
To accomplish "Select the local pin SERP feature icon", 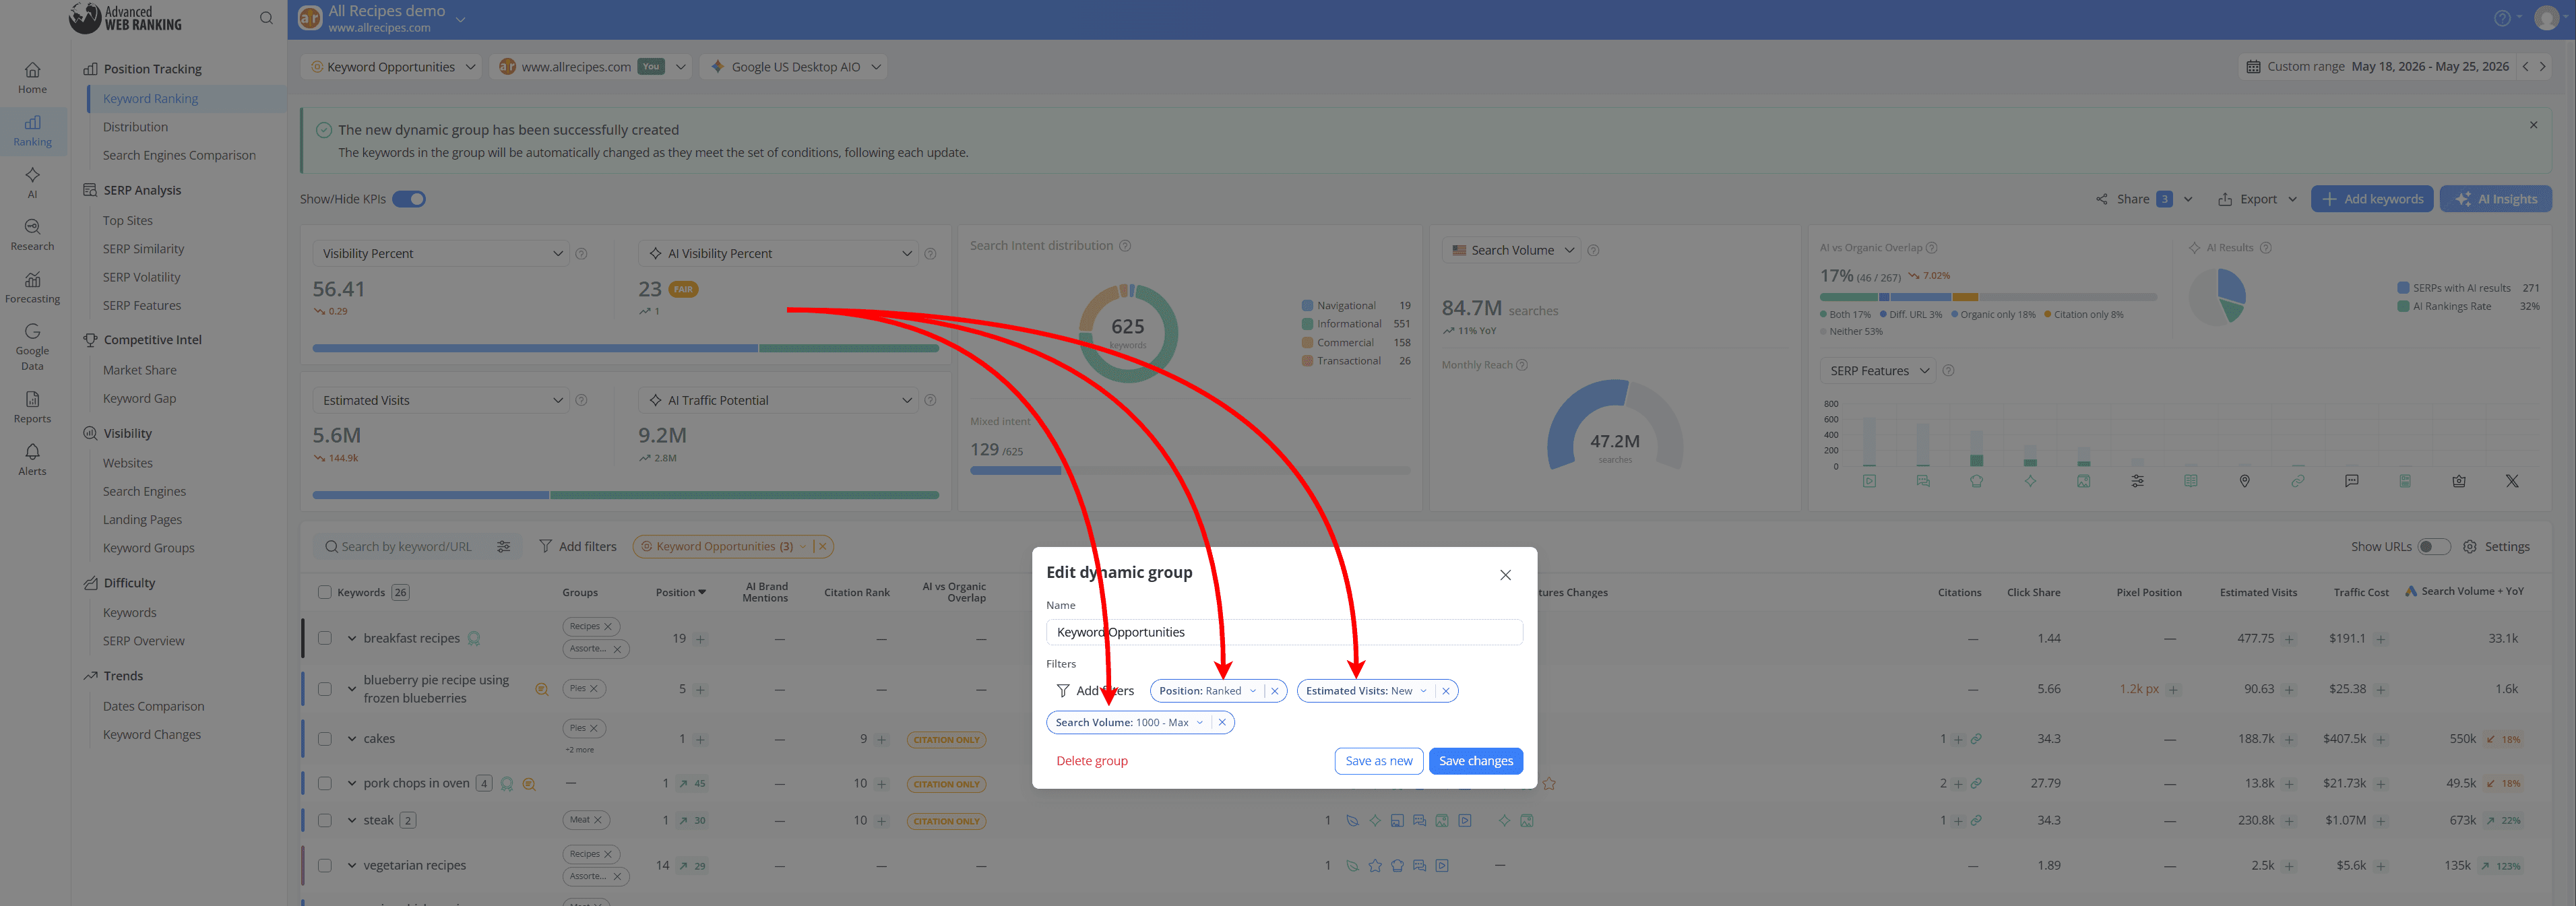I will point(2244,482).
